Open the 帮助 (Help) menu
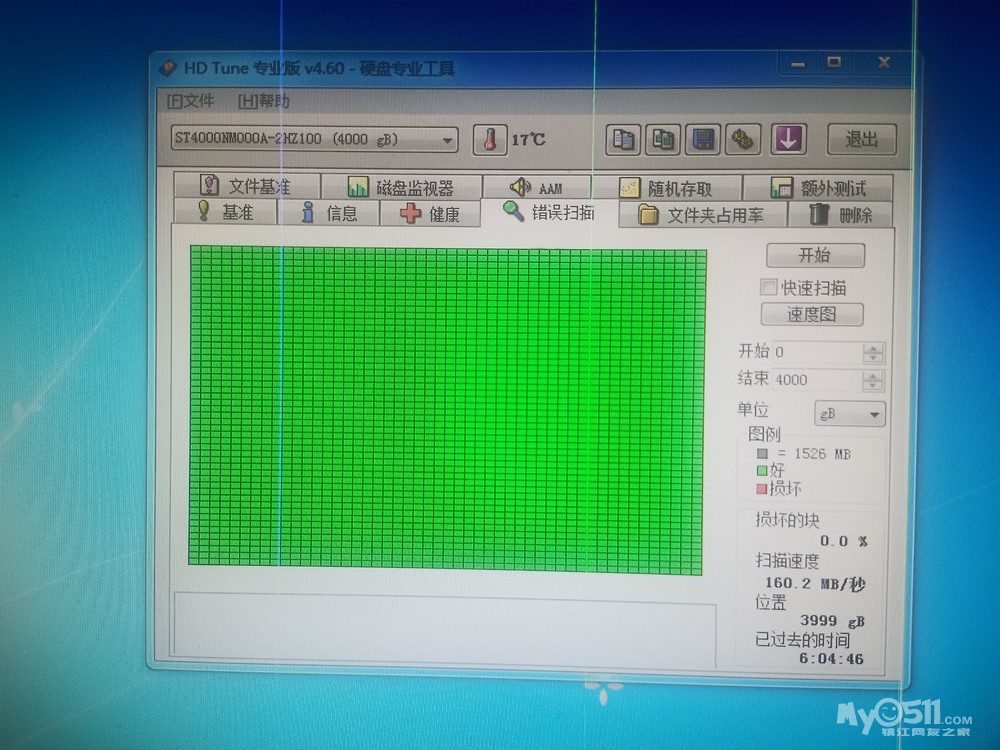 [x=264, y=101]
